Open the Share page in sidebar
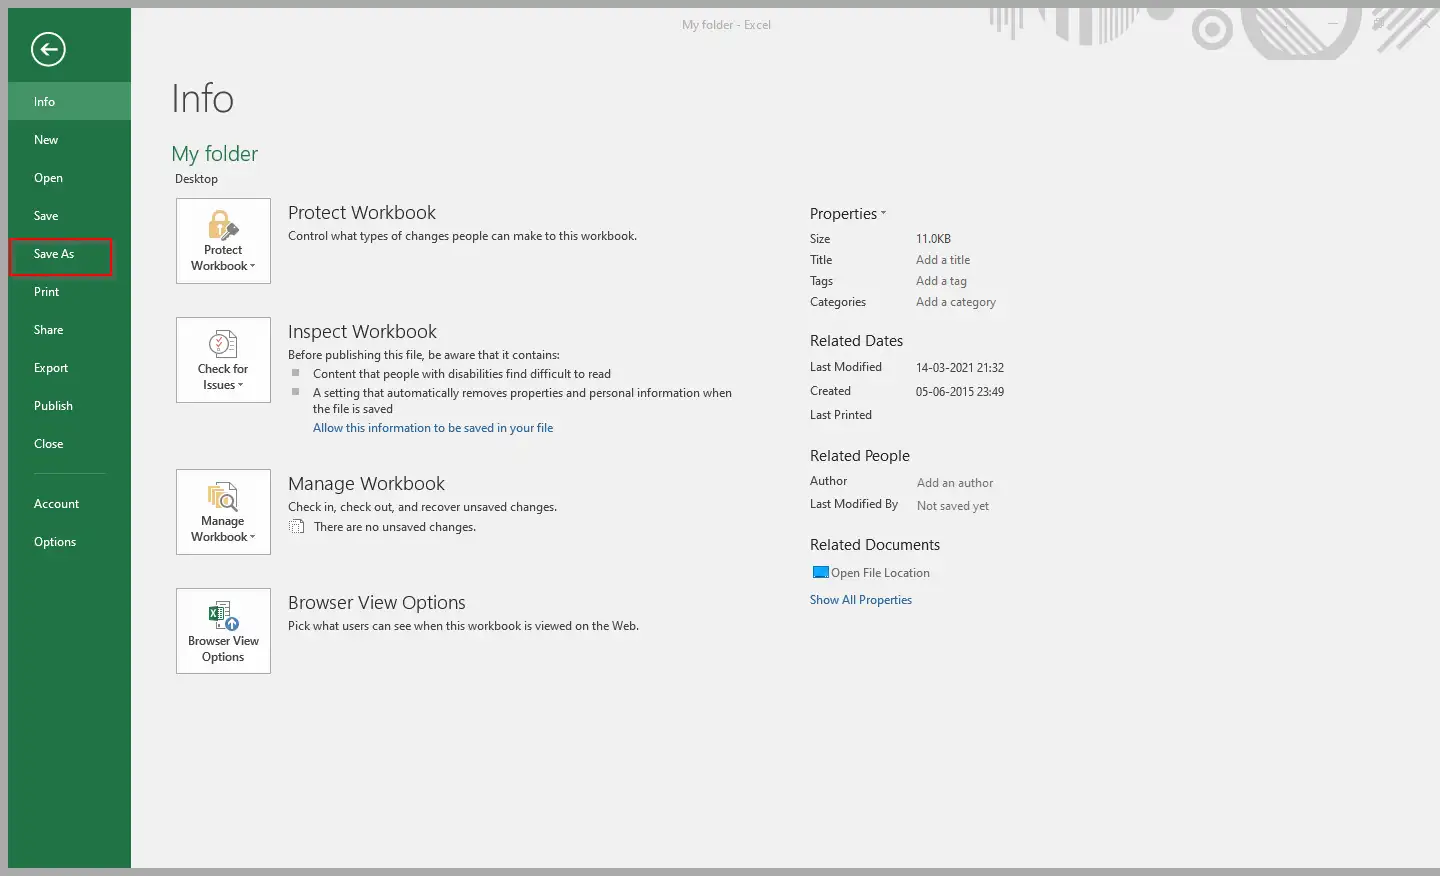 69,329
